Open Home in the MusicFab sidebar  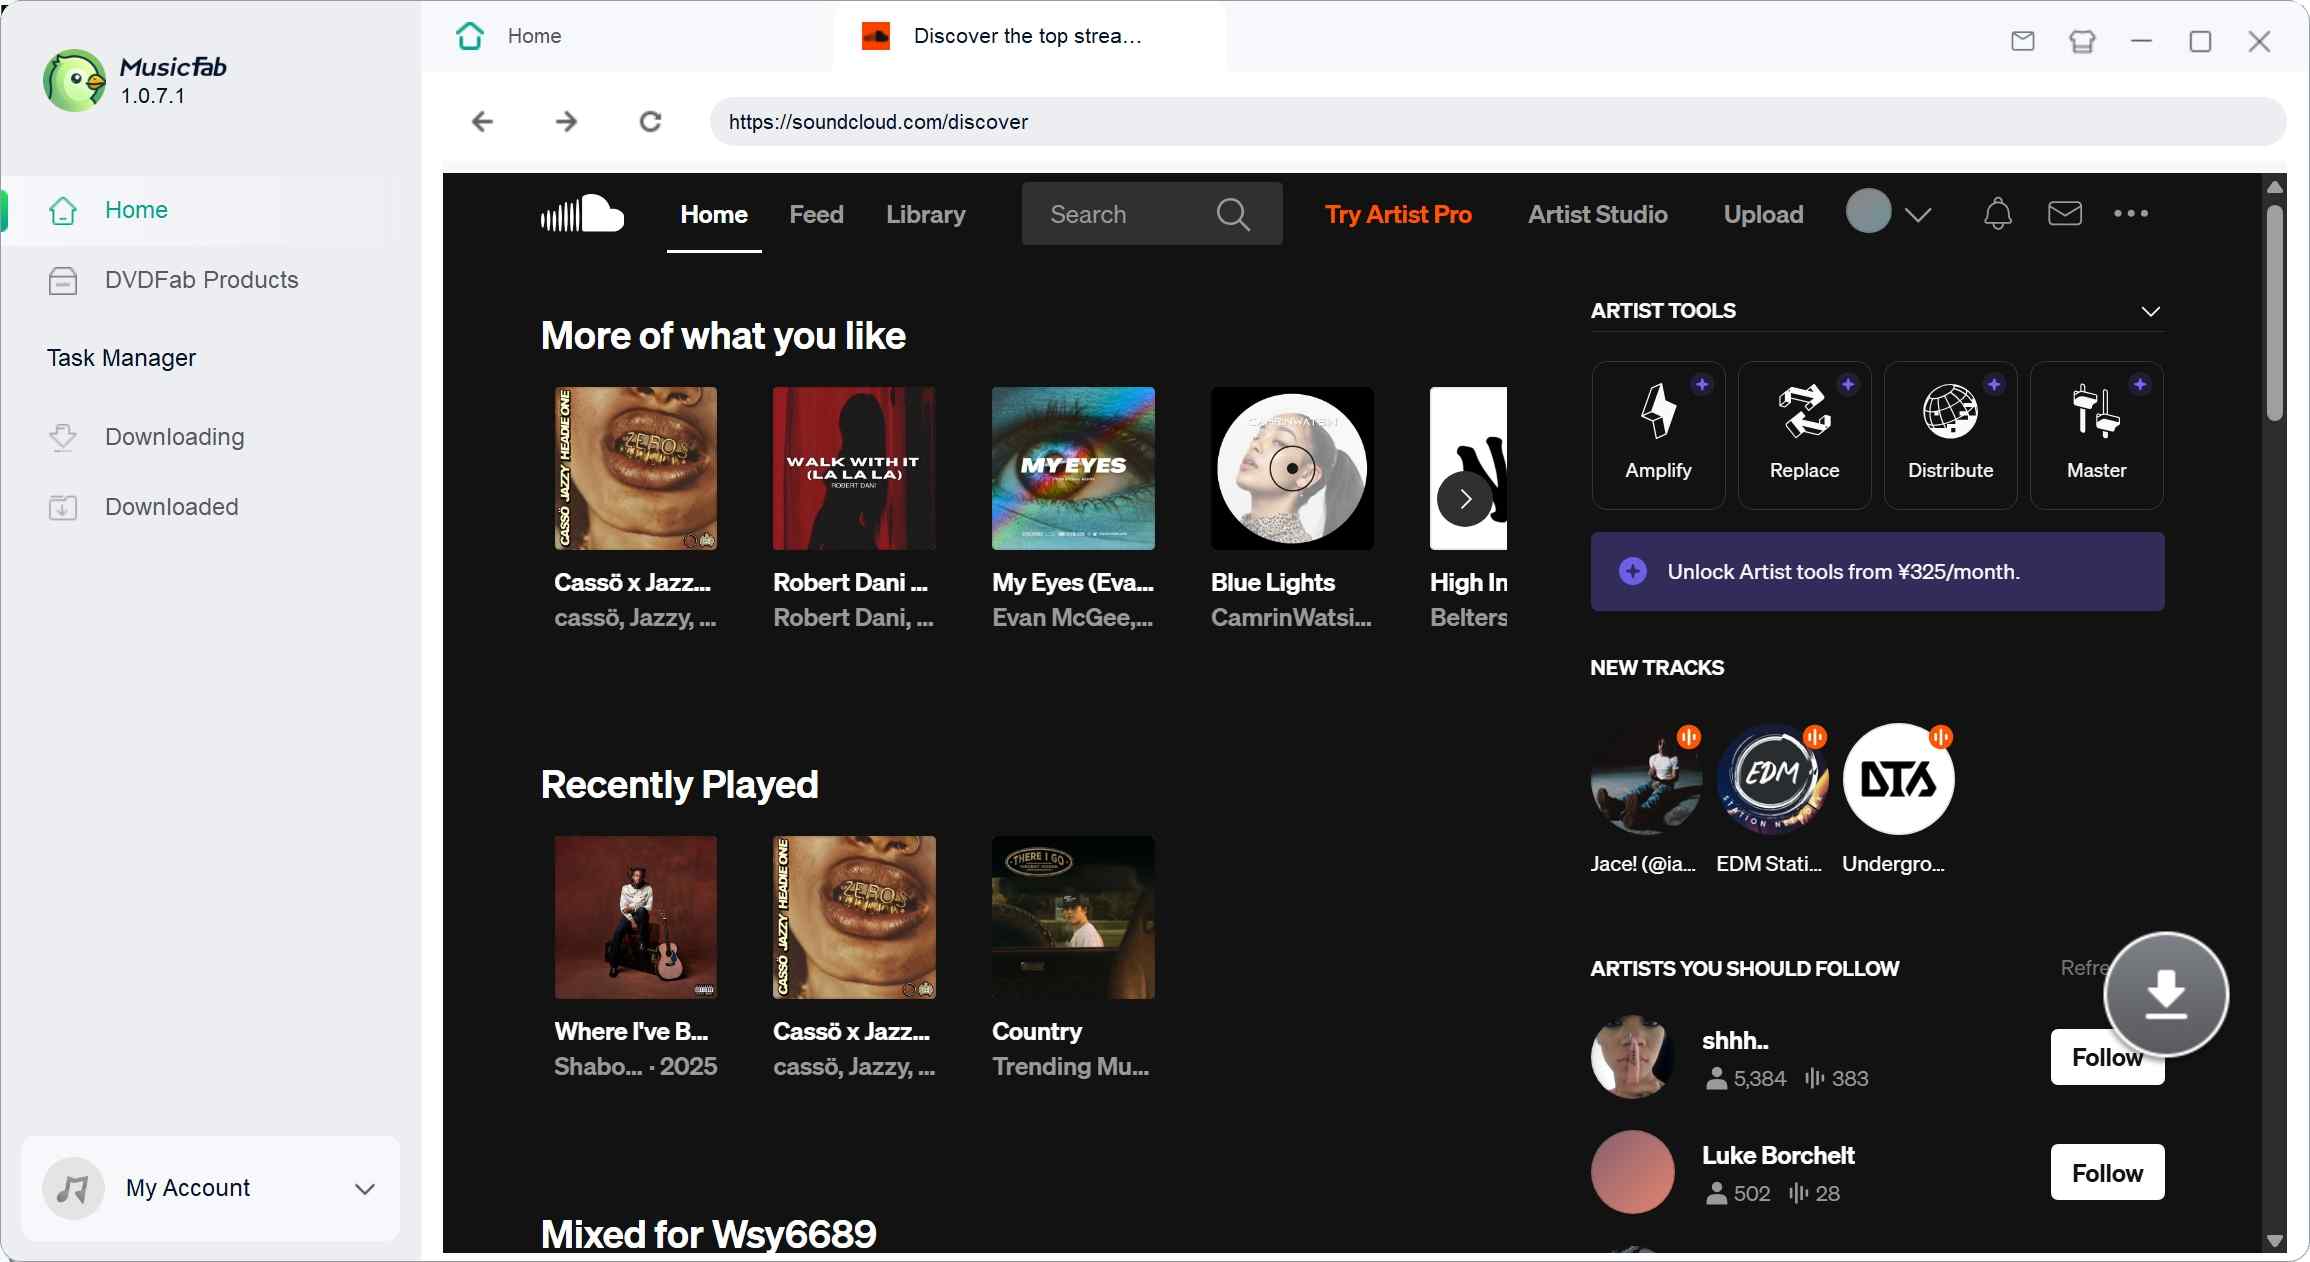coord(210,210)
